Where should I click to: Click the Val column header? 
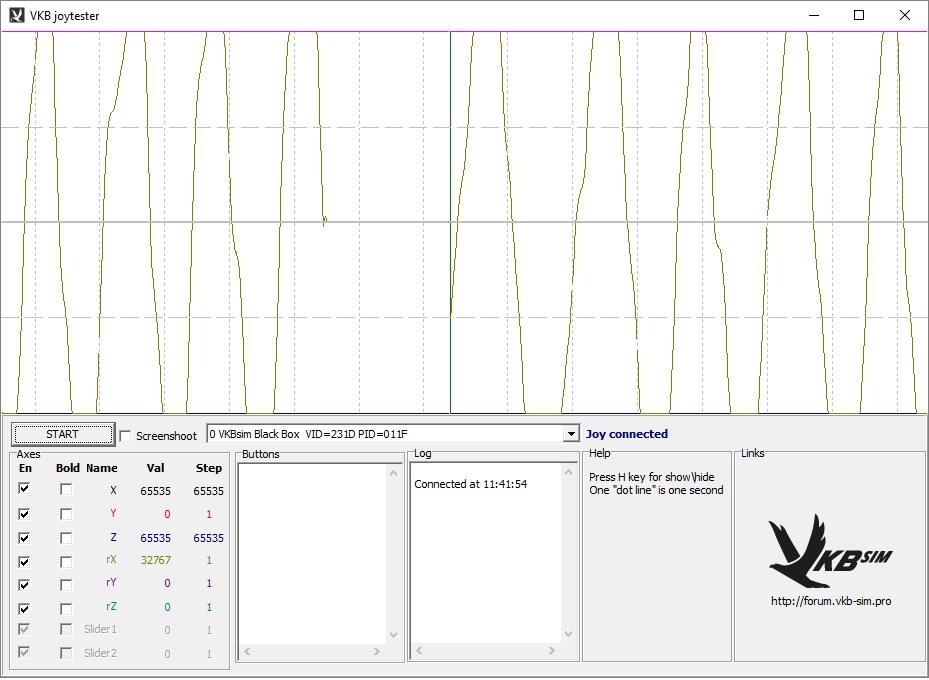pos(155,468)
